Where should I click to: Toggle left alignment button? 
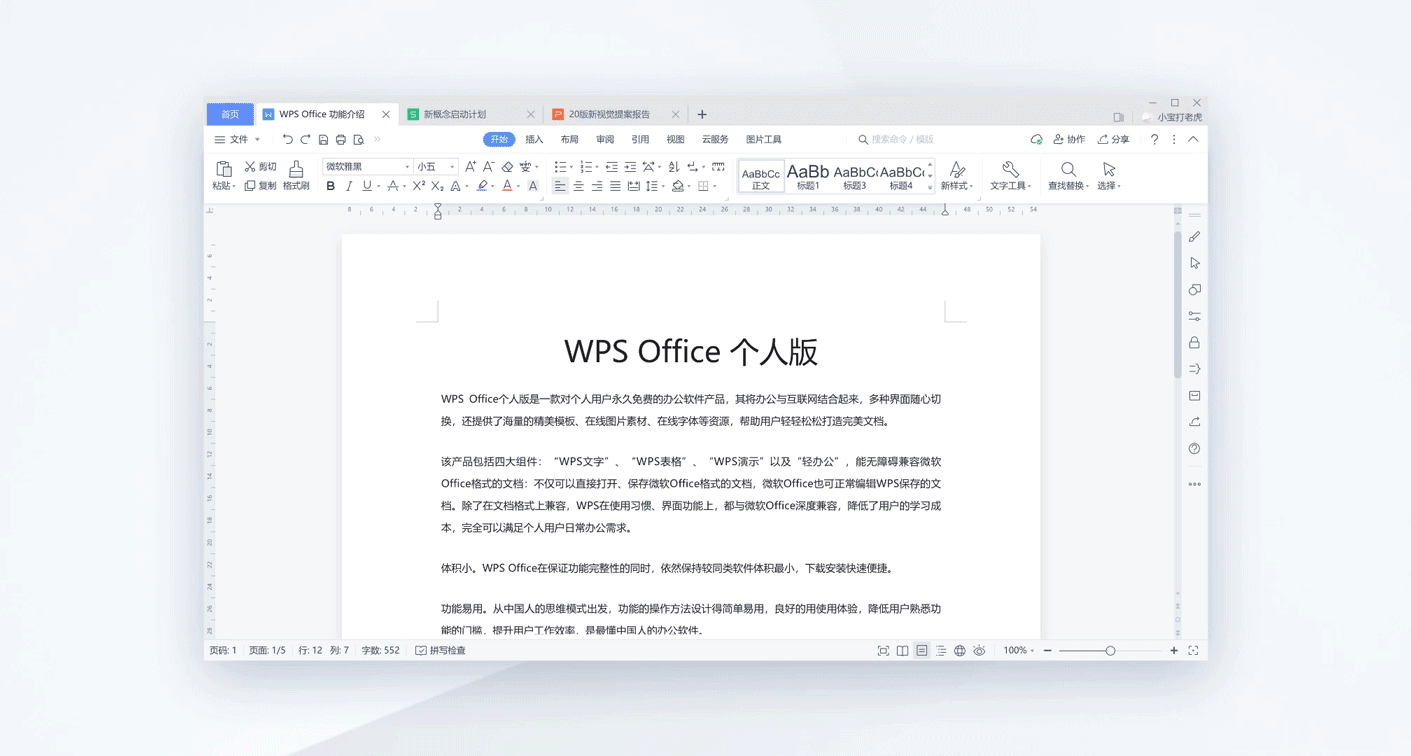[x=560, y=186]
